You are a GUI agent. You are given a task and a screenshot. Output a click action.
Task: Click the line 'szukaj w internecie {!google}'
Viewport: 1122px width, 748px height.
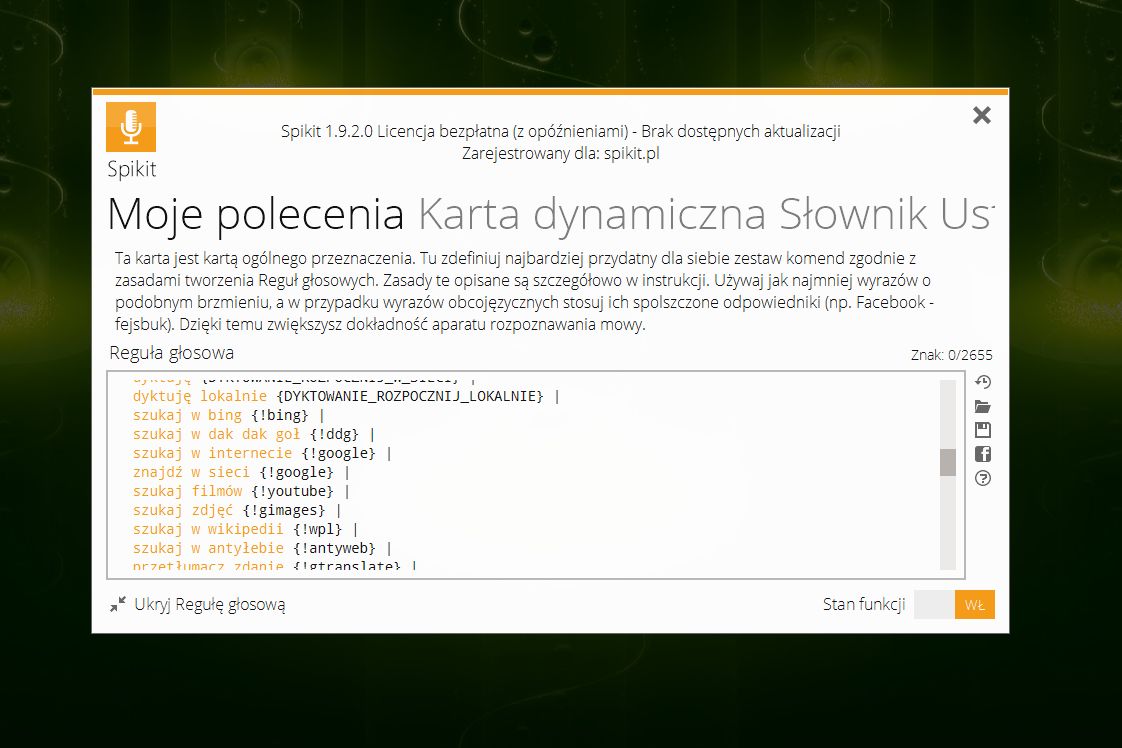click(262, 453)
